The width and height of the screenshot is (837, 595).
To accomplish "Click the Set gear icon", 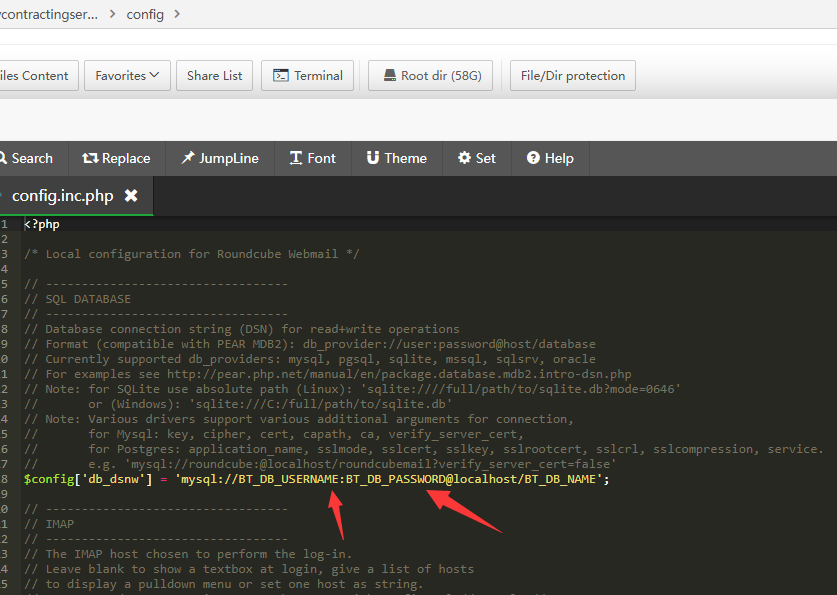I will click(x=464, y=157).
